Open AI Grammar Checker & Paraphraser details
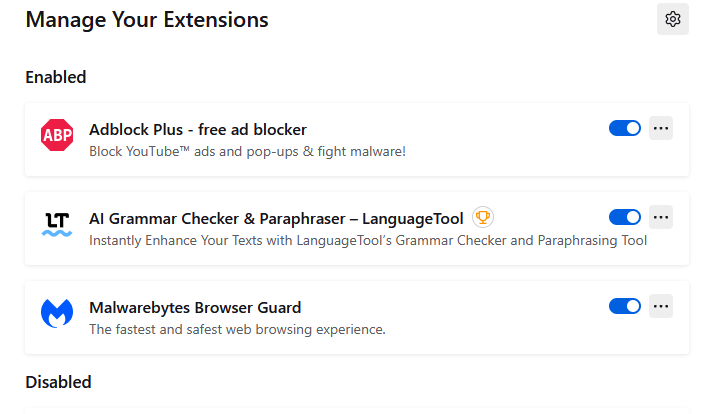Screen dimensions: 725x414 [276, 218]
